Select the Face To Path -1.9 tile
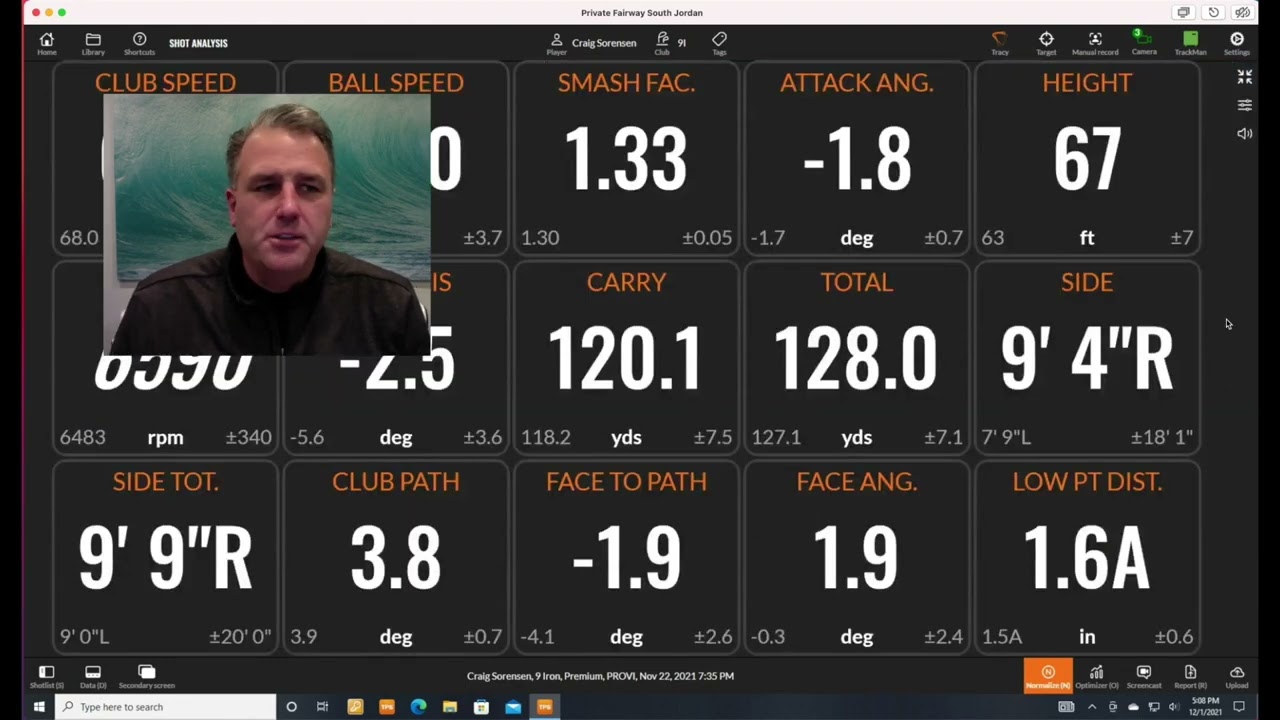1280x720 pixels. click(x=626, y=556)
